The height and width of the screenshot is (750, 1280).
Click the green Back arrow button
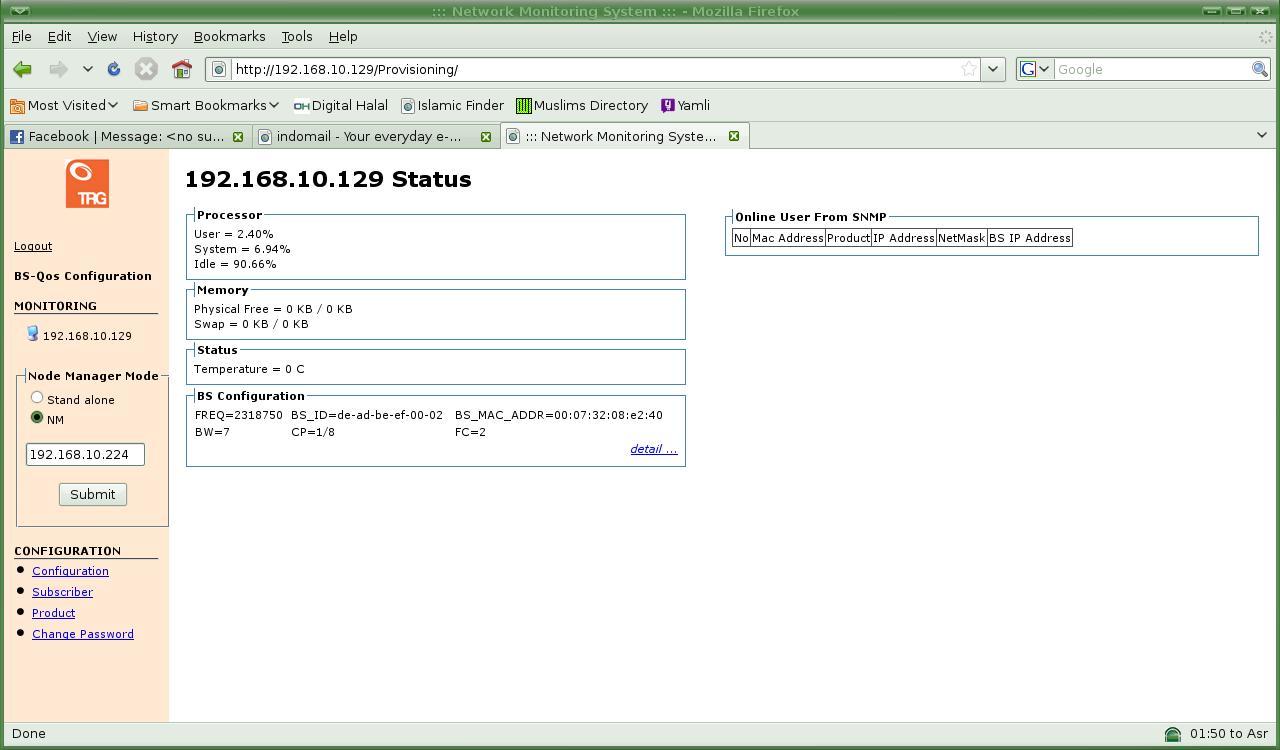[22, 69]
